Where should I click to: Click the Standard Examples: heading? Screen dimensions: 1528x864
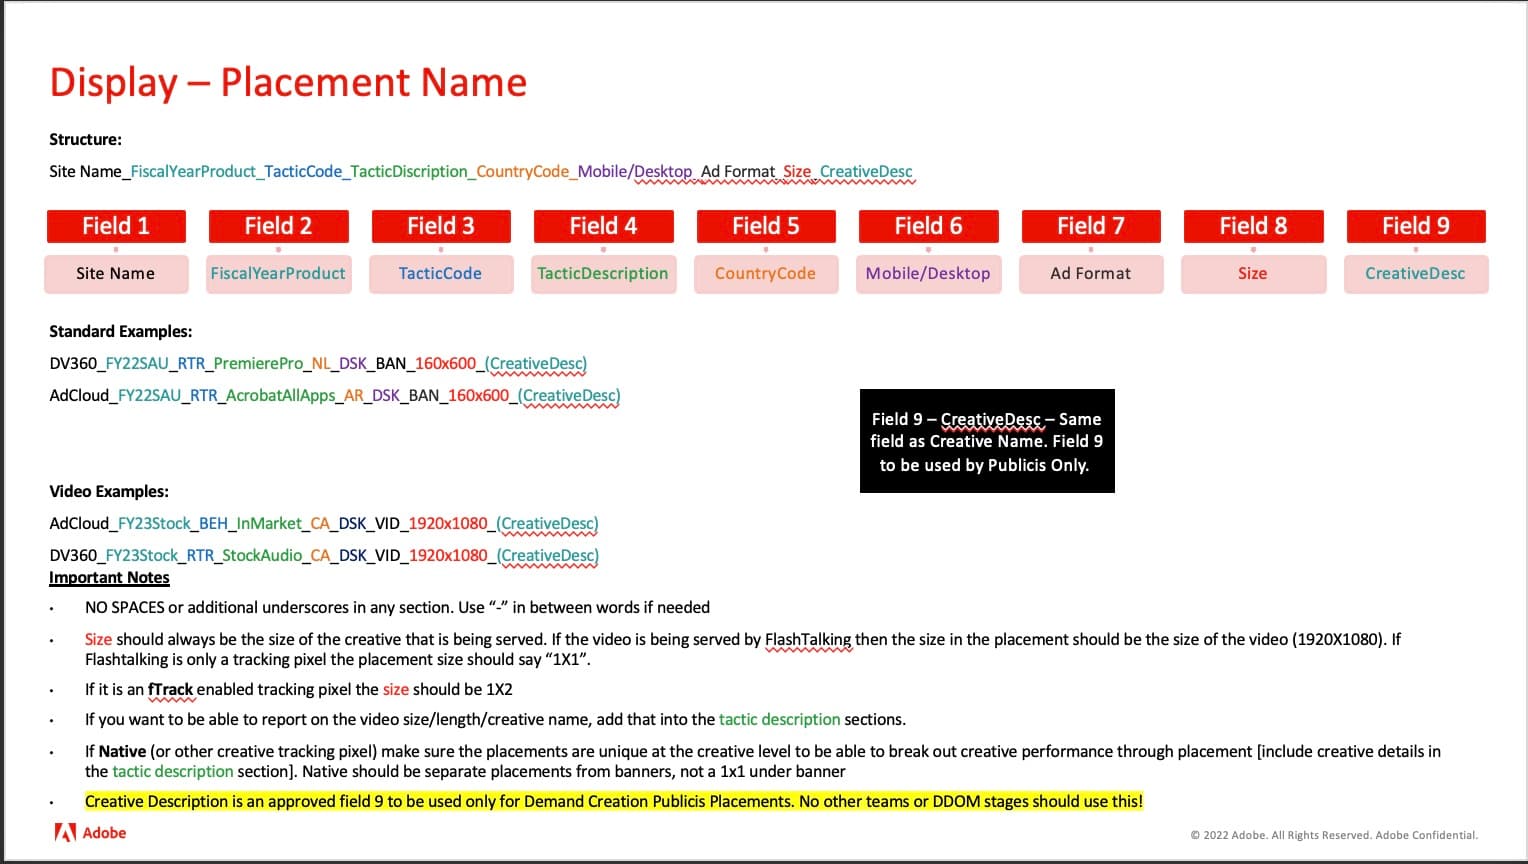click(121, 331)
